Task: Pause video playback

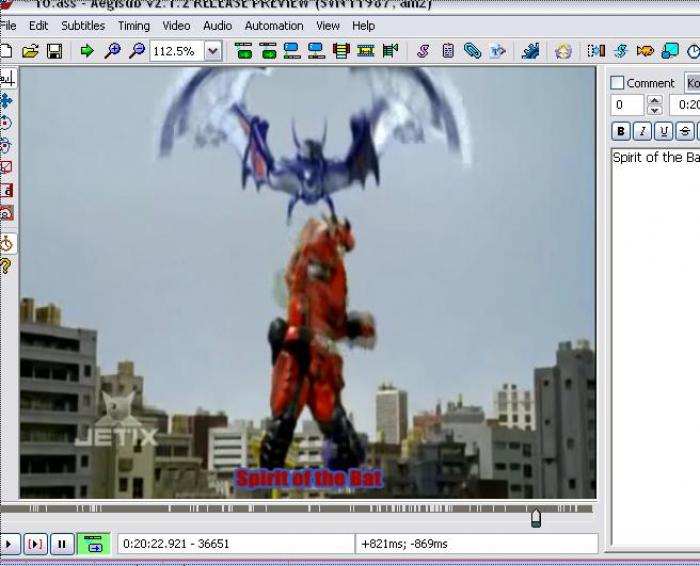Action: 62,544
